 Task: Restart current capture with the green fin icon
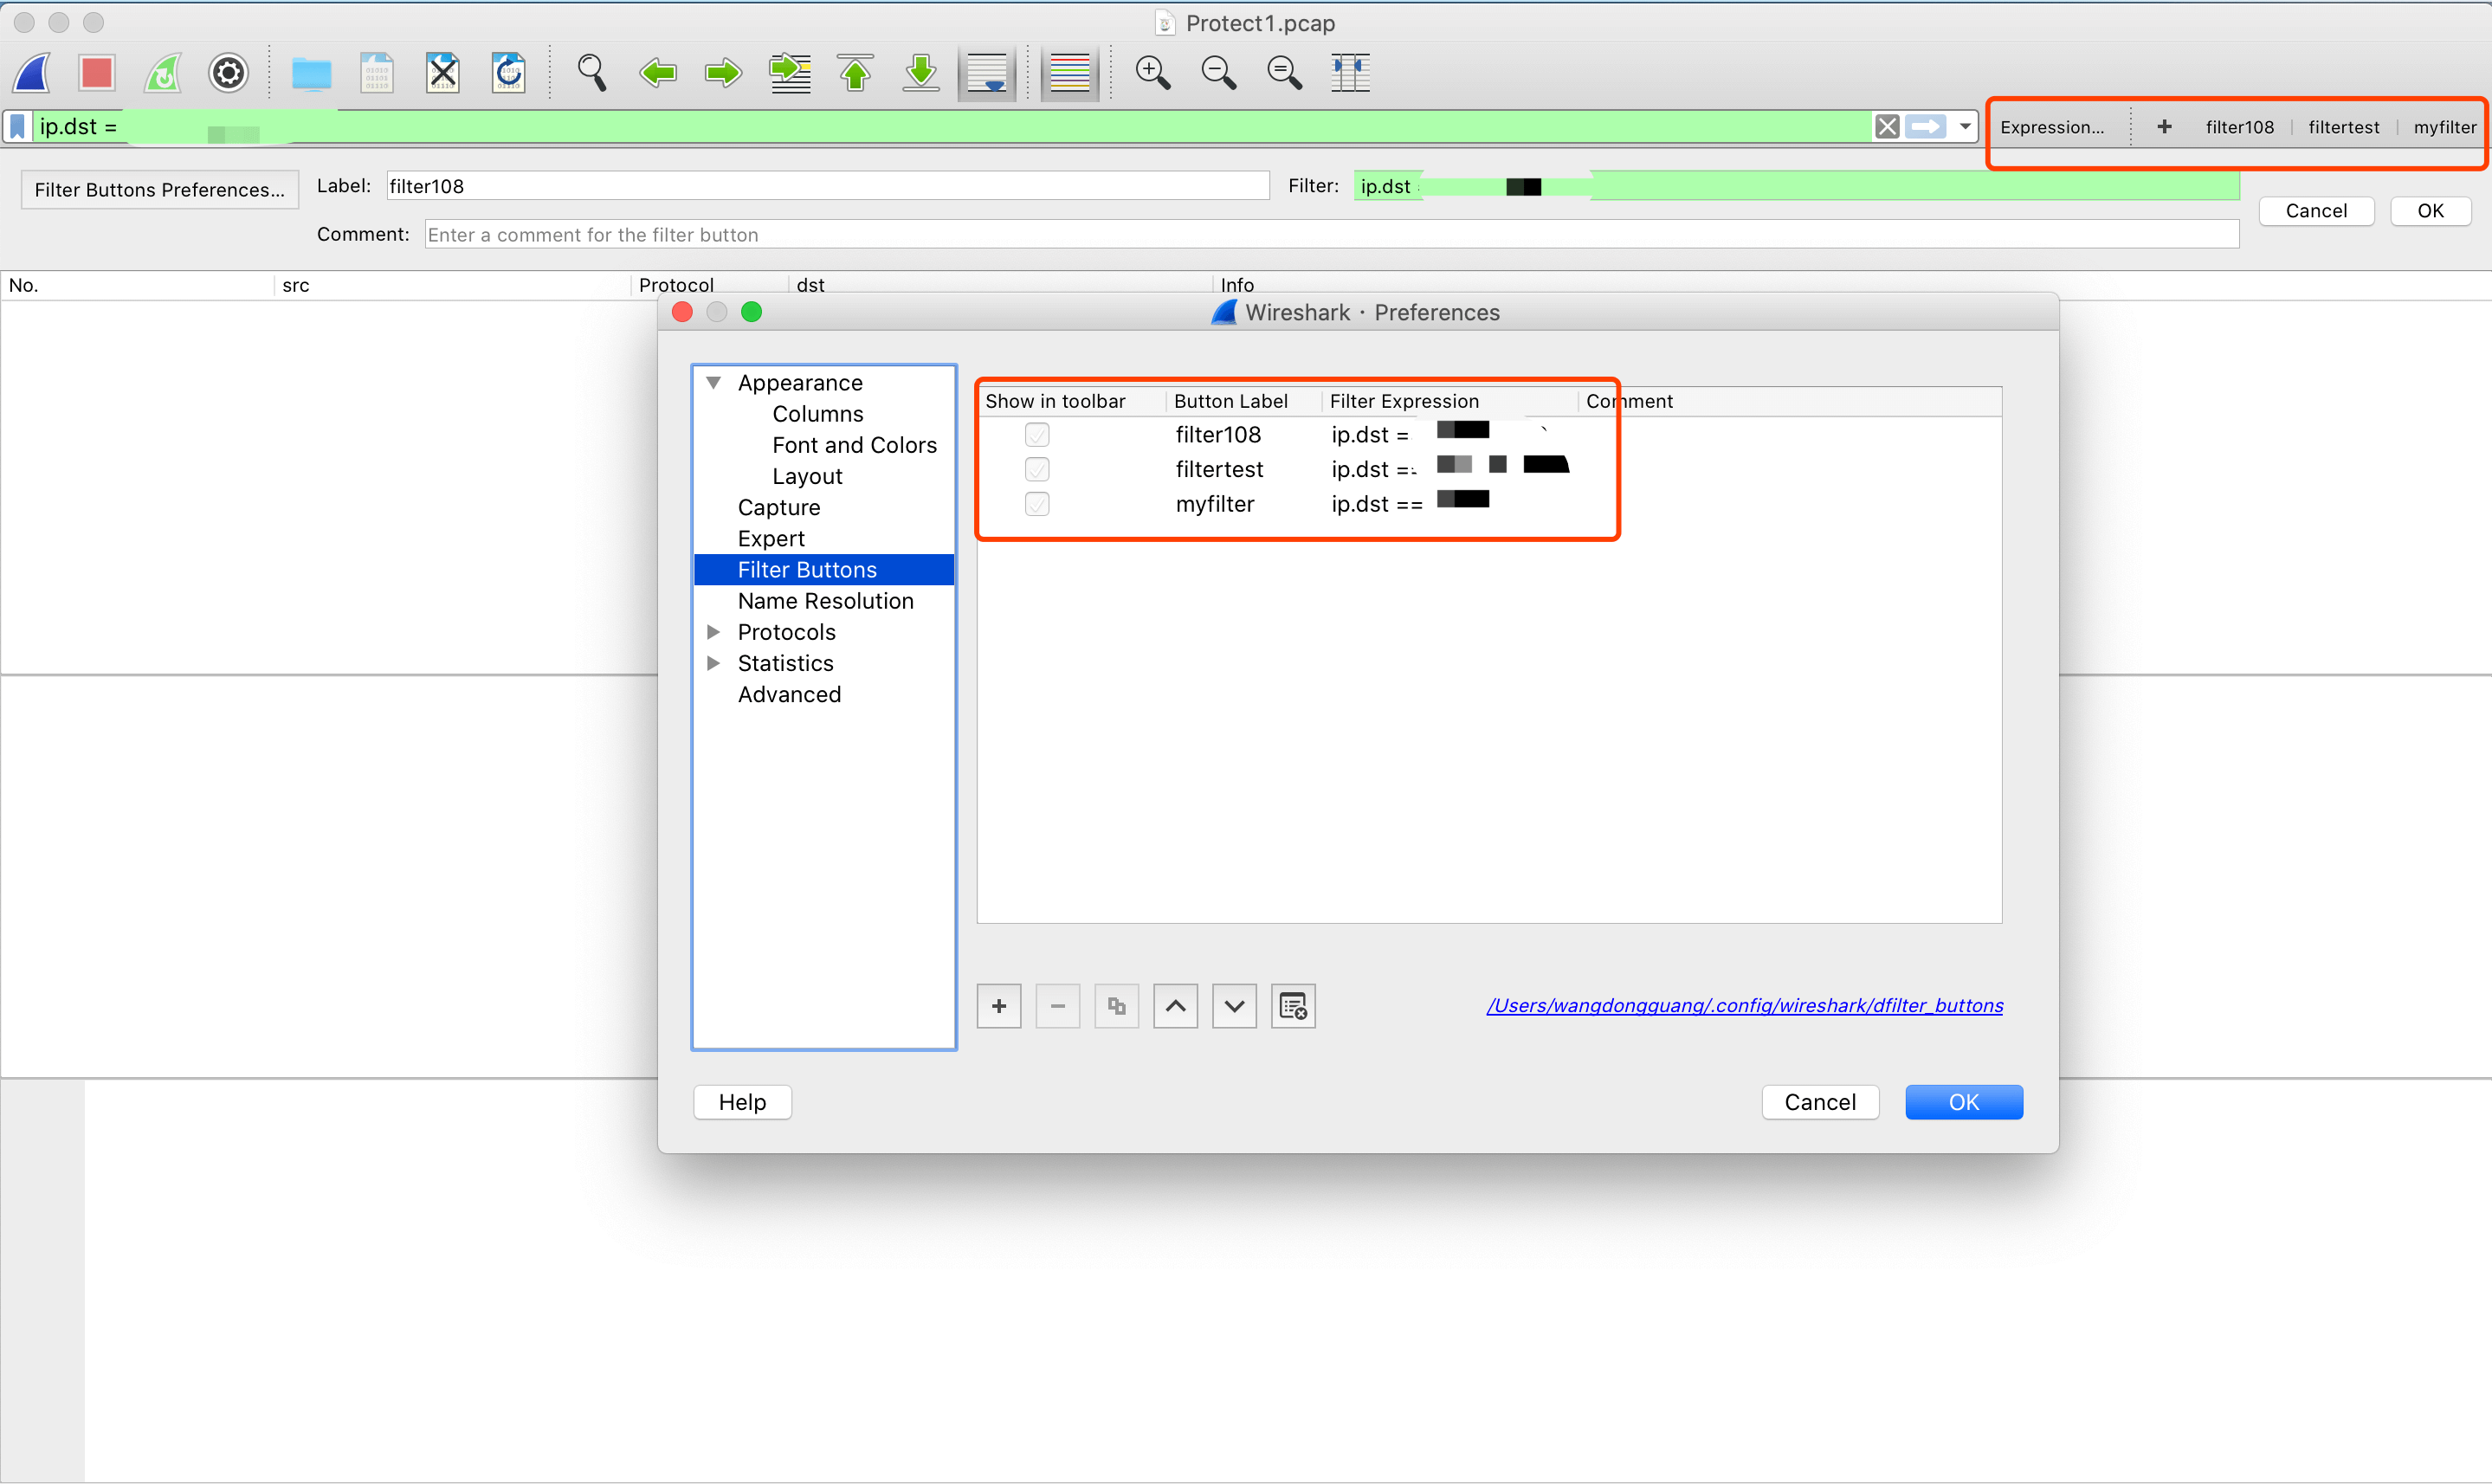point(163,73)
